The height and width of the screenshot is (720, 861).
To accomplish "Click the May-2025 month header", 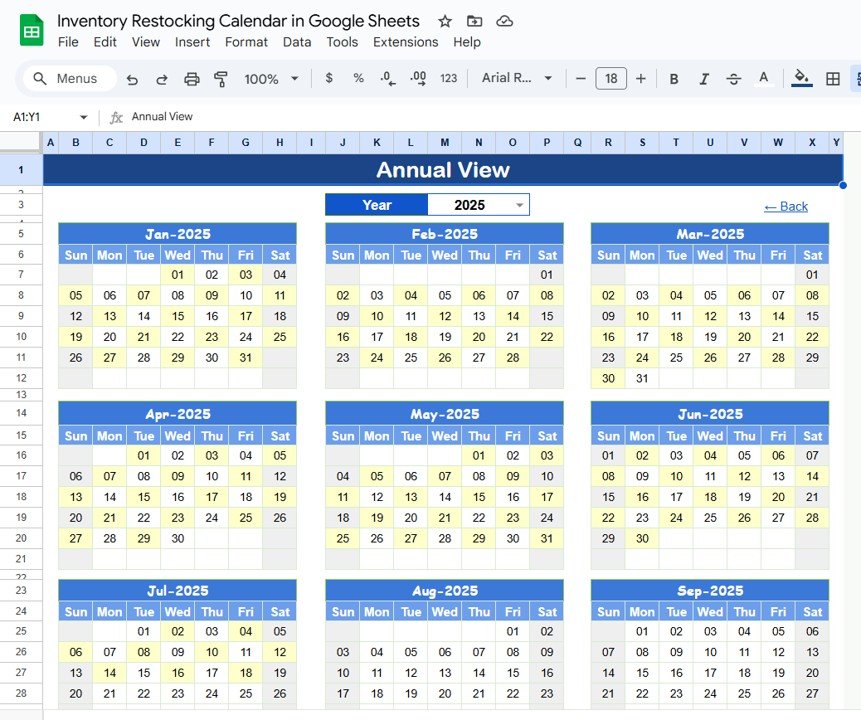I will coord(444,414).
